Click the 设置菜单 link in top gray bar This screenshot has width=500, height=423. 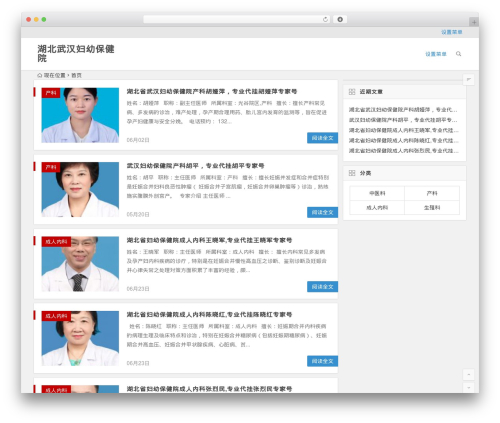(452, 32)
